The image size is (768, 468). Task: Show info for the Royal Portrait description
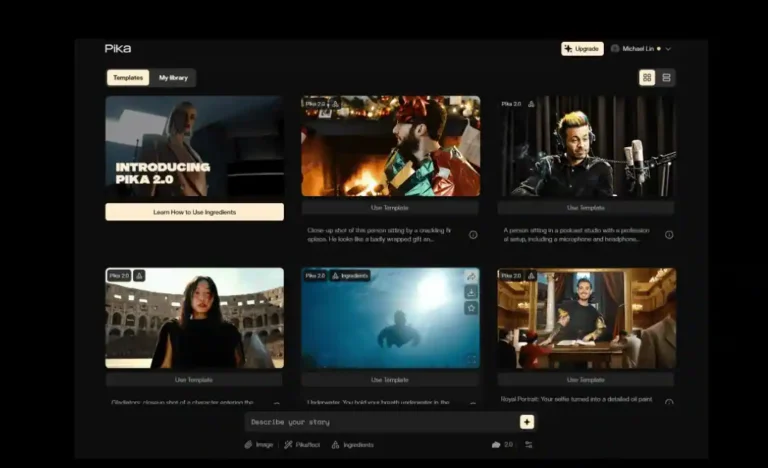tap(669, 402)
